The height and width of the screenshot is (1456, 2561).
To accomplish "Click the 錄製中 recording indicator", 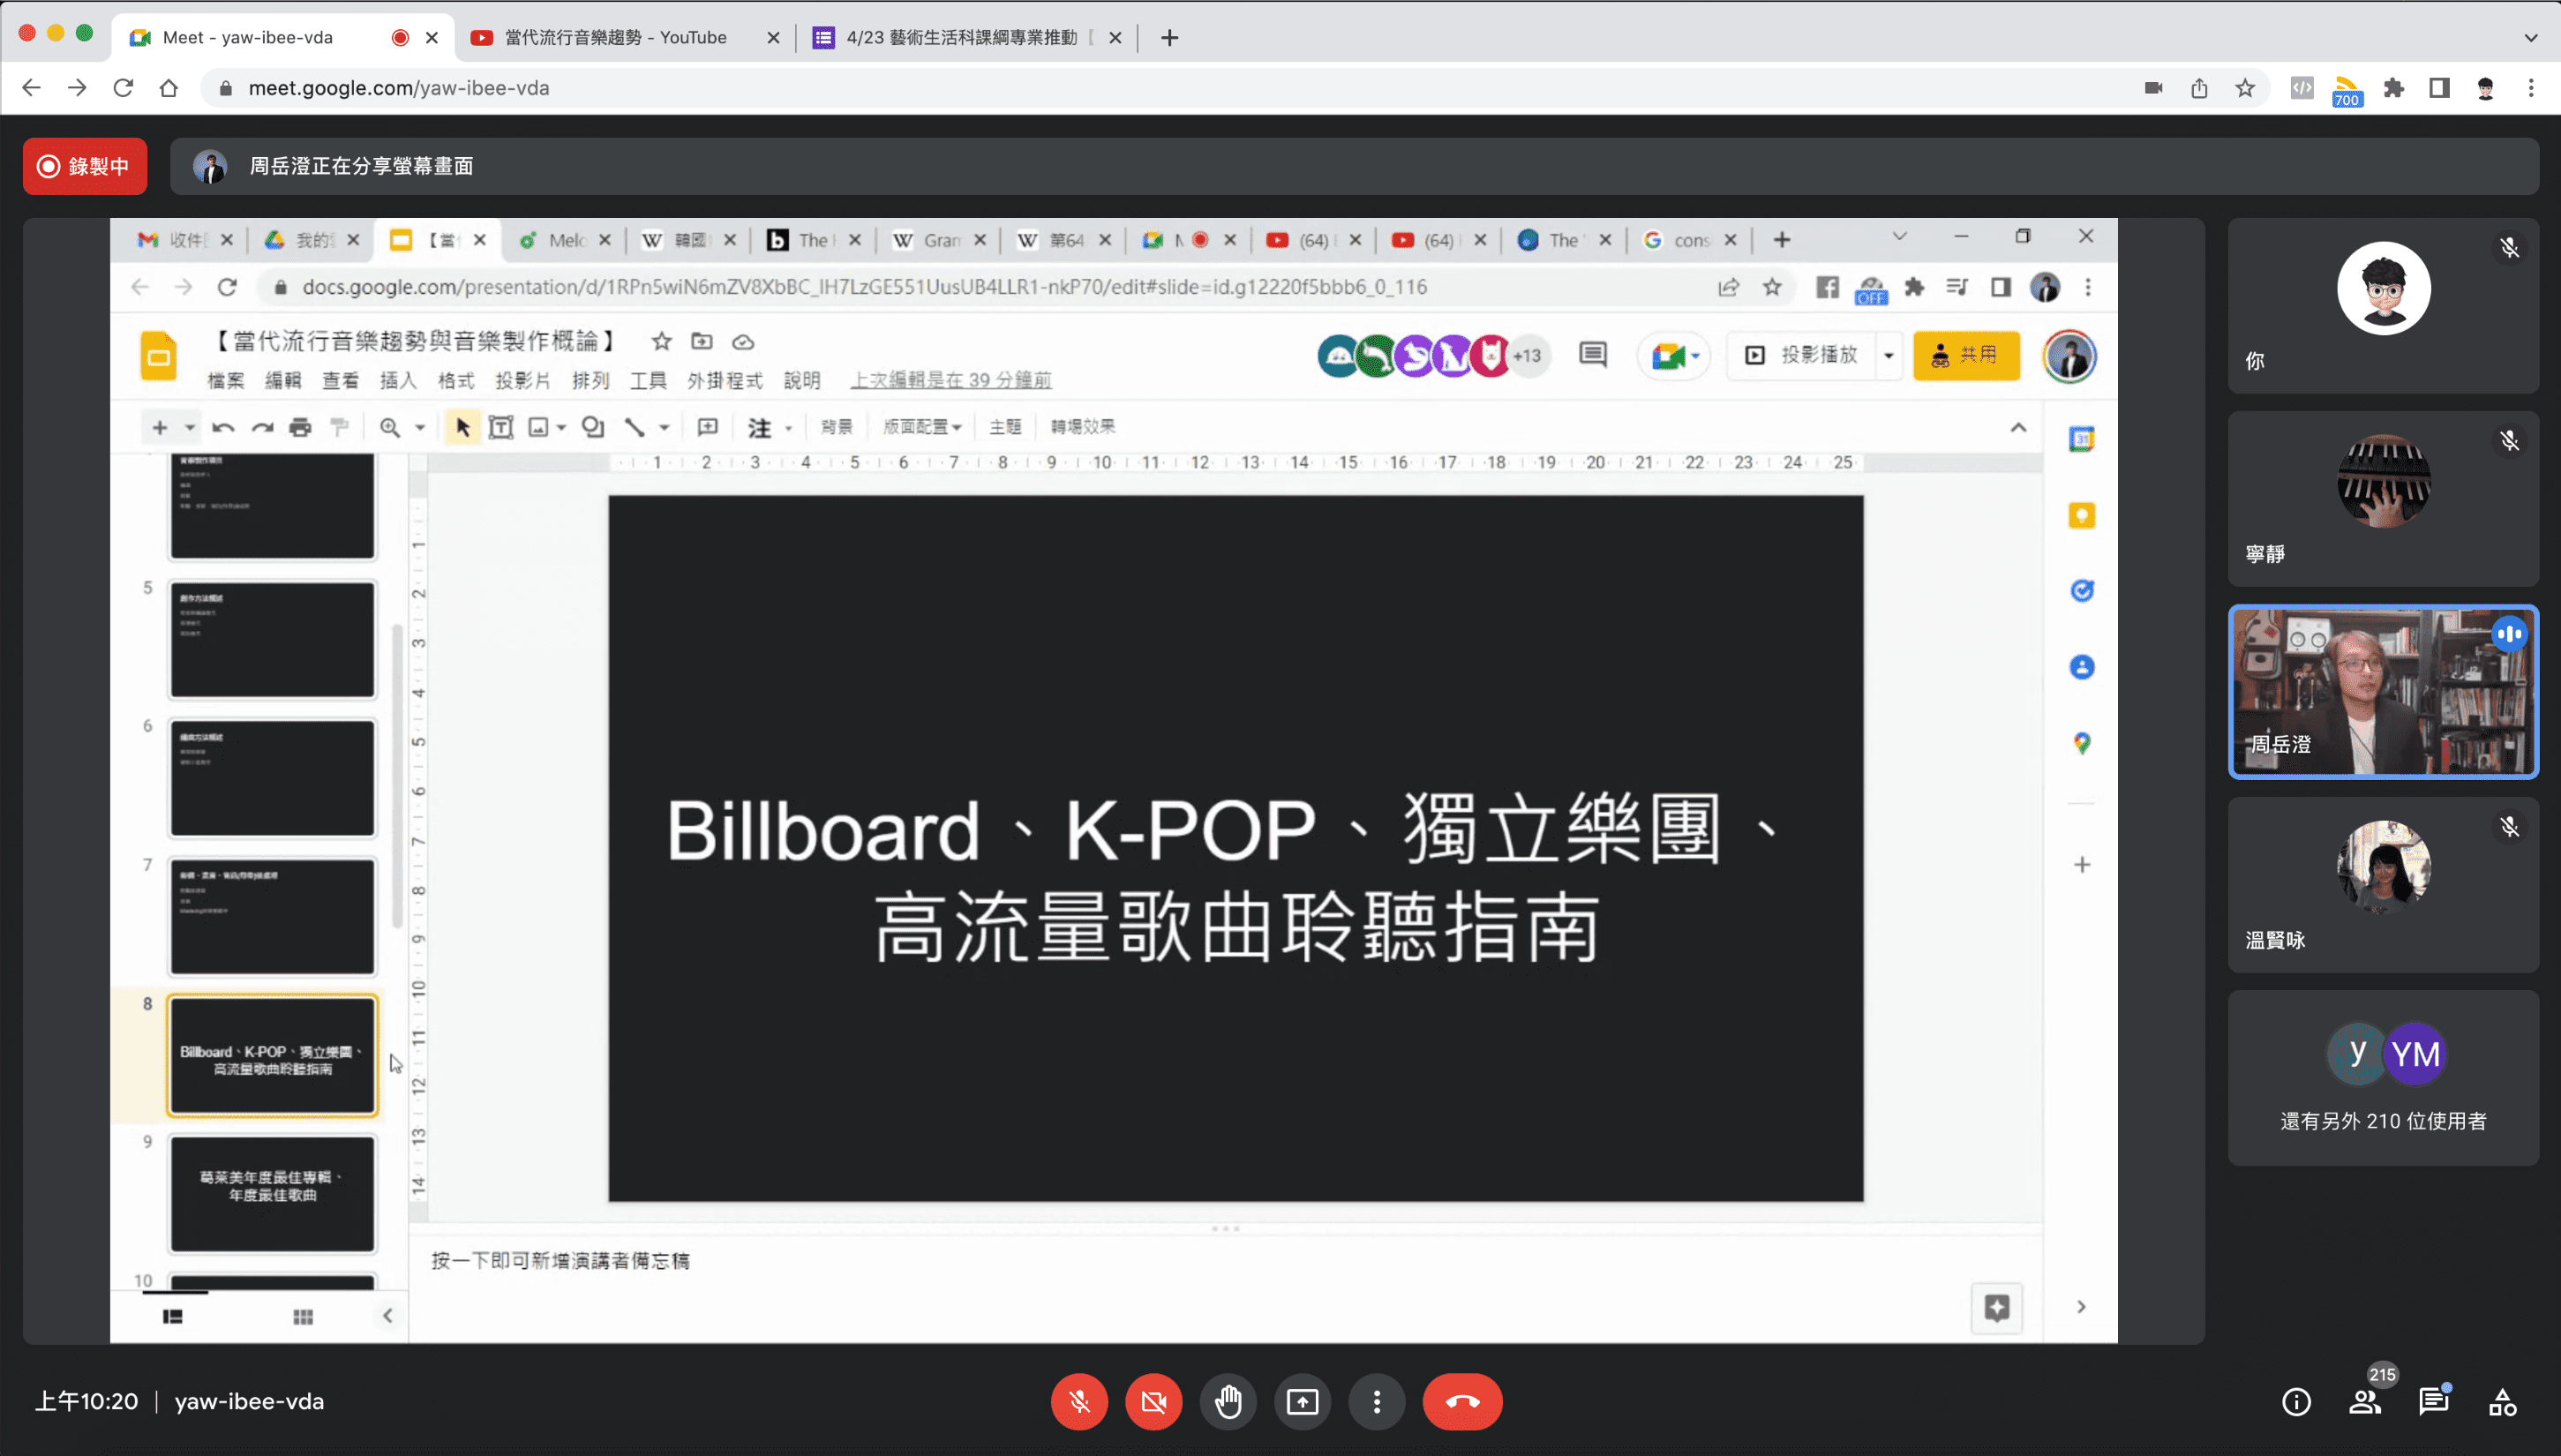I will pos(85,166).
